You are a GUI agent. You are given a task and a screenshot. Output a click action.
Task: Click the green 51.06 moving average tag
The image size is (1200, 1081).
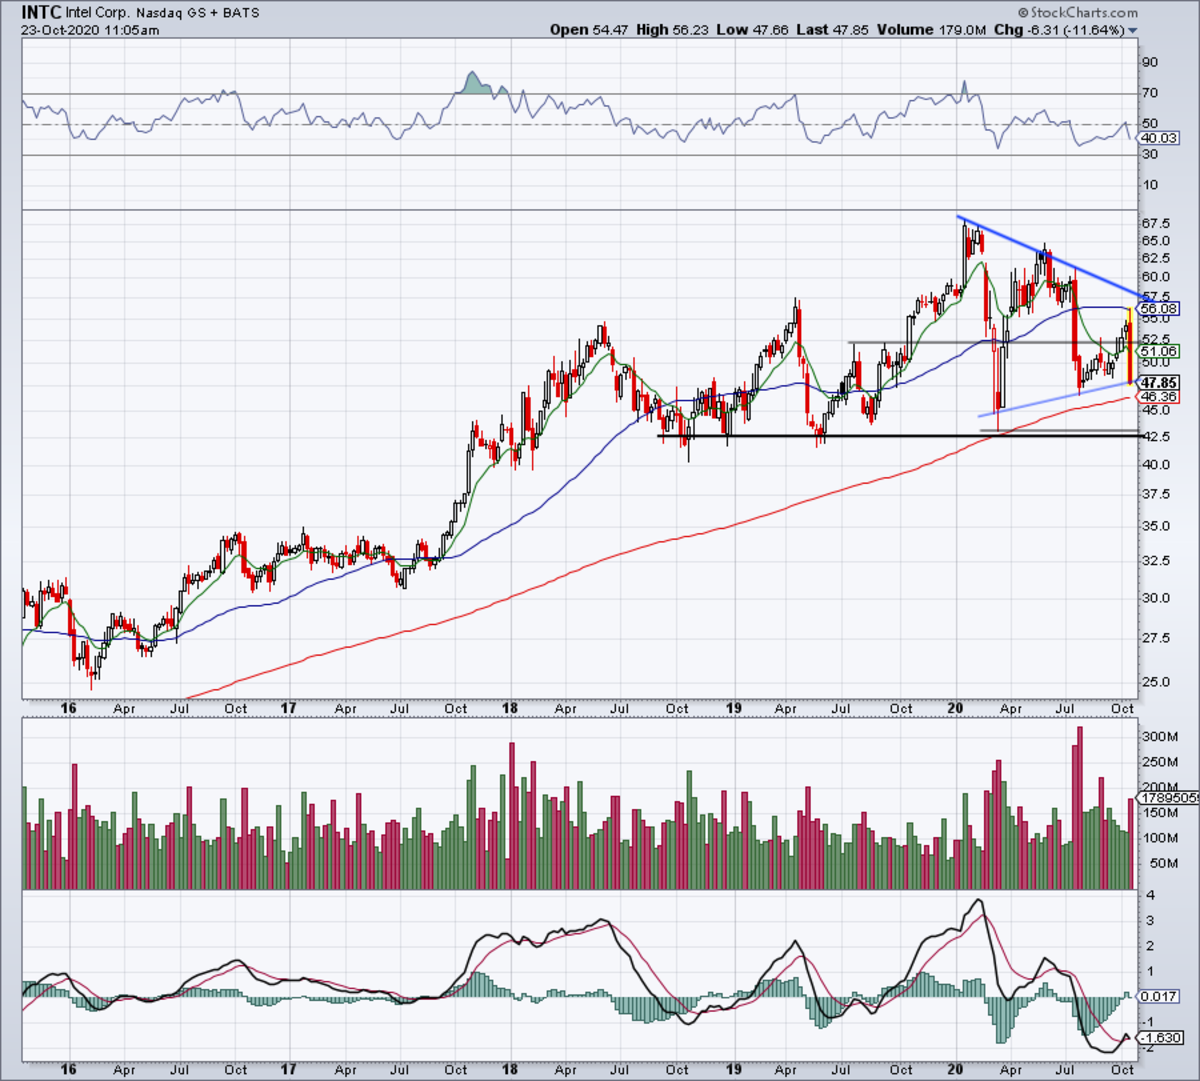point(1159,351)
